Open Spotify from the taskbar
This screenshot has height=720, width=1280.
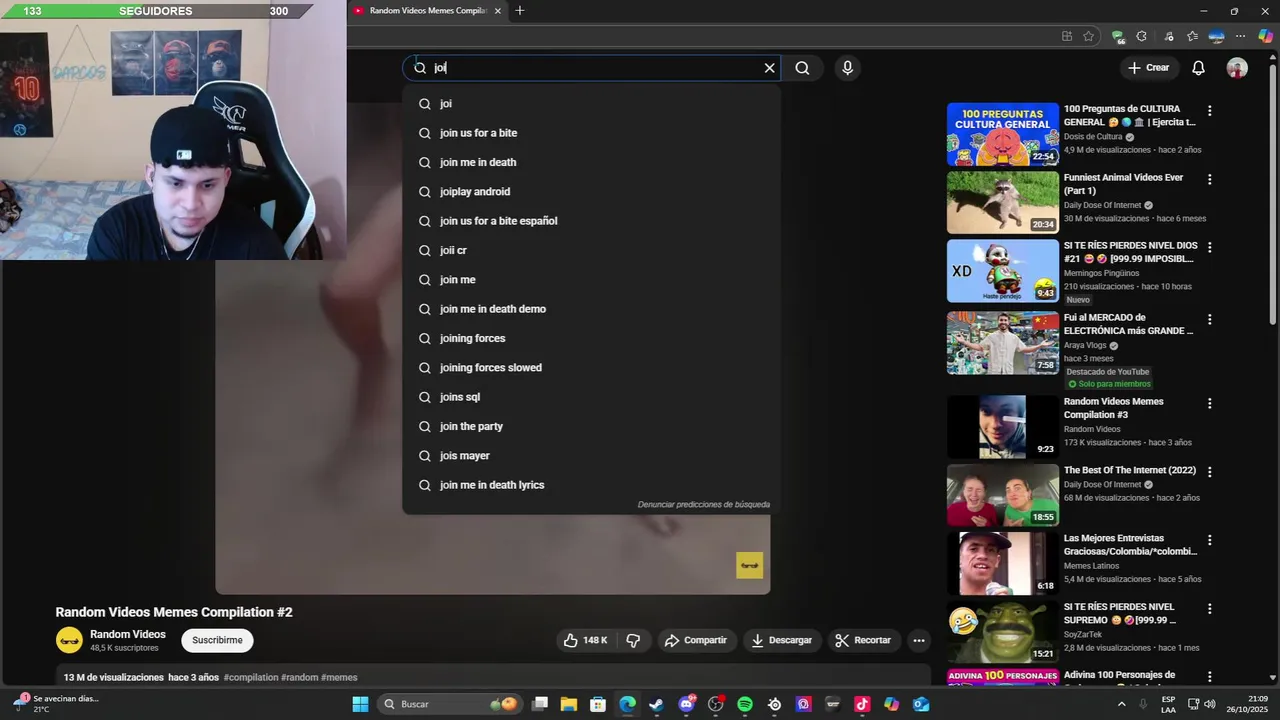pos(745,704)
